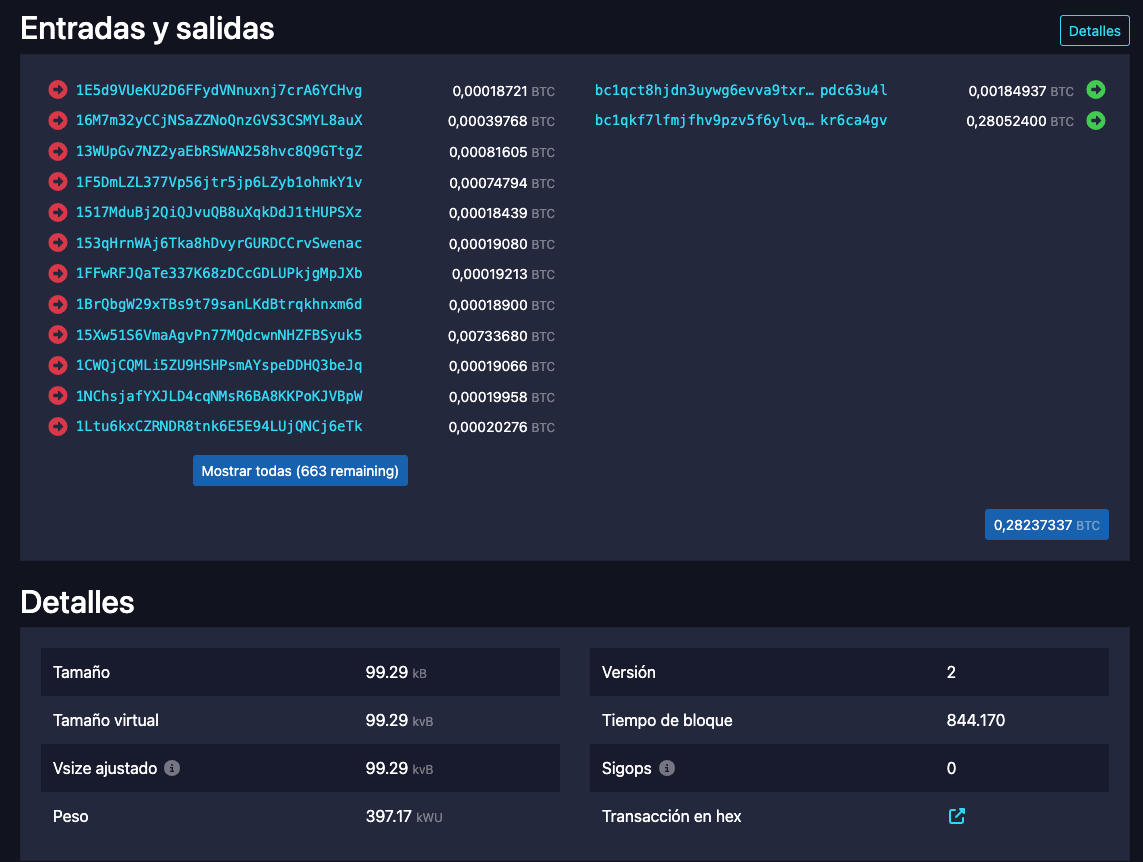Open input address 1FFwRFJQaTe337K68zDCcGDLUPkjgMpJXb
The width and height of the screenshot is (1143, 862).
[x=219, y=274]
